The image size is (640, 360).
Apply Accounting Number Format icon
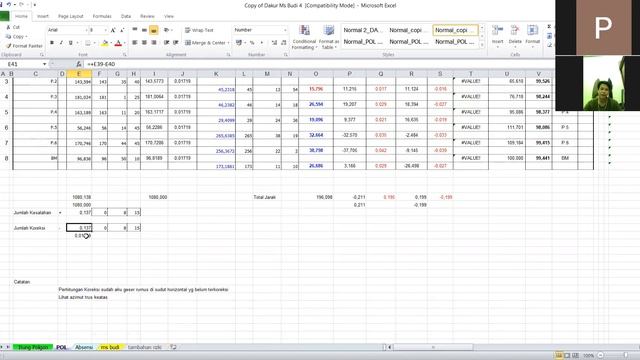tap(239, 42)
